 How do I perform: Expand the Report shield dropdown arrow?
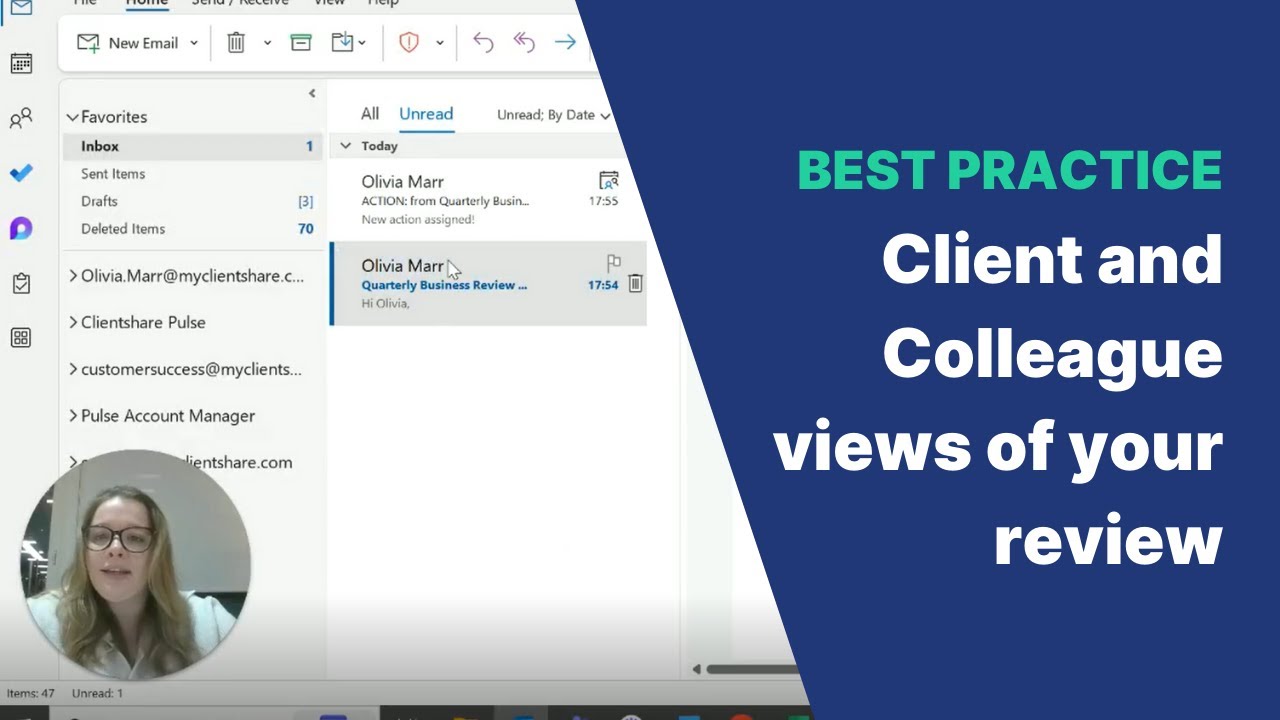(x=439, y=43)
